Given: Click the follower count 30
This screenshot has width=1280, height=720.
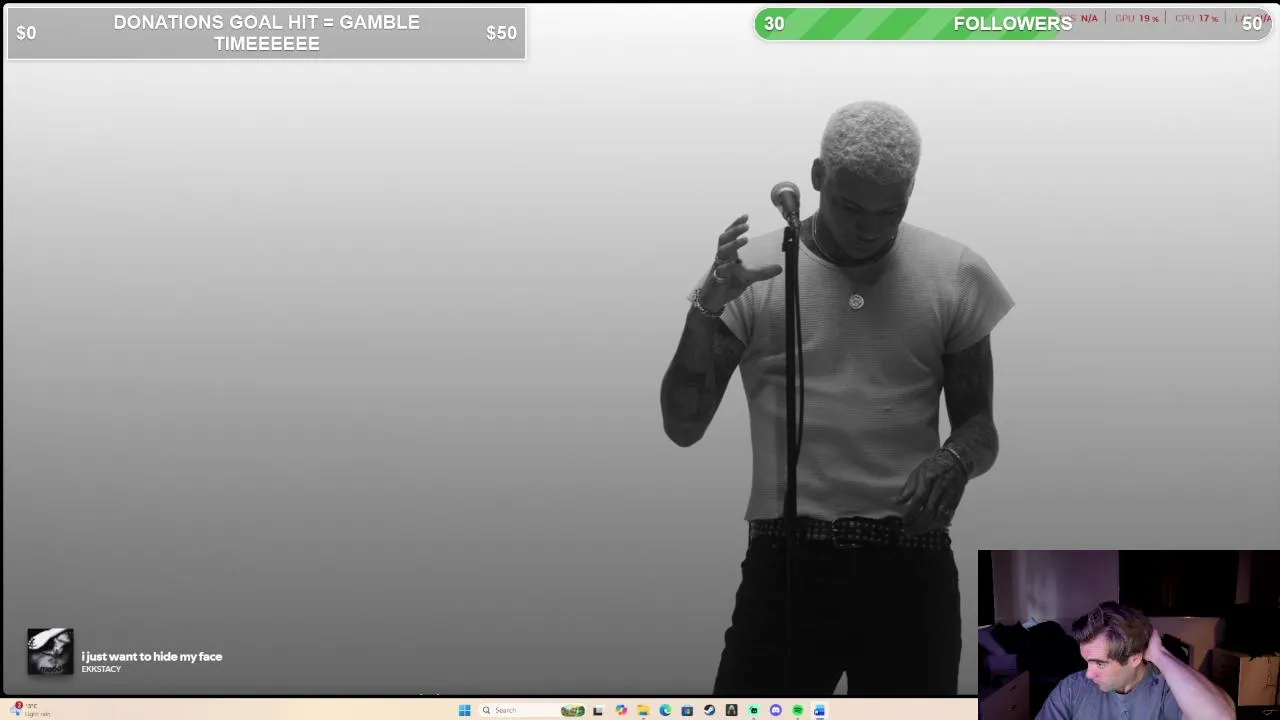Looking at the screenshot, I should [x=774, y=24].
